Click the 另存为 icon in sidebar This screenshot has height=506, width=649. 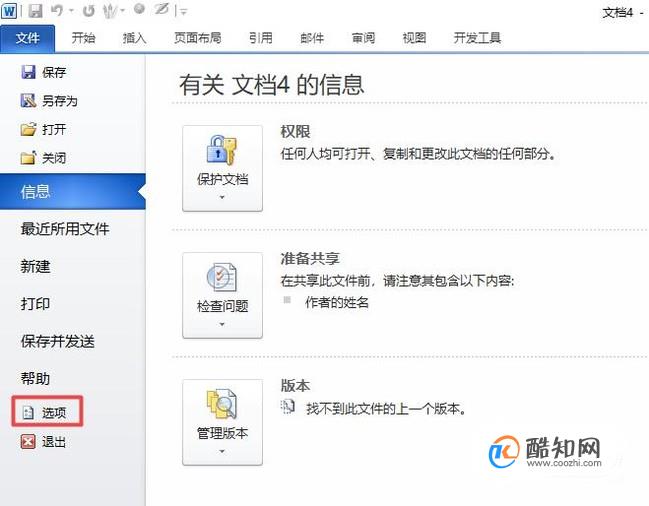(28, 101)
